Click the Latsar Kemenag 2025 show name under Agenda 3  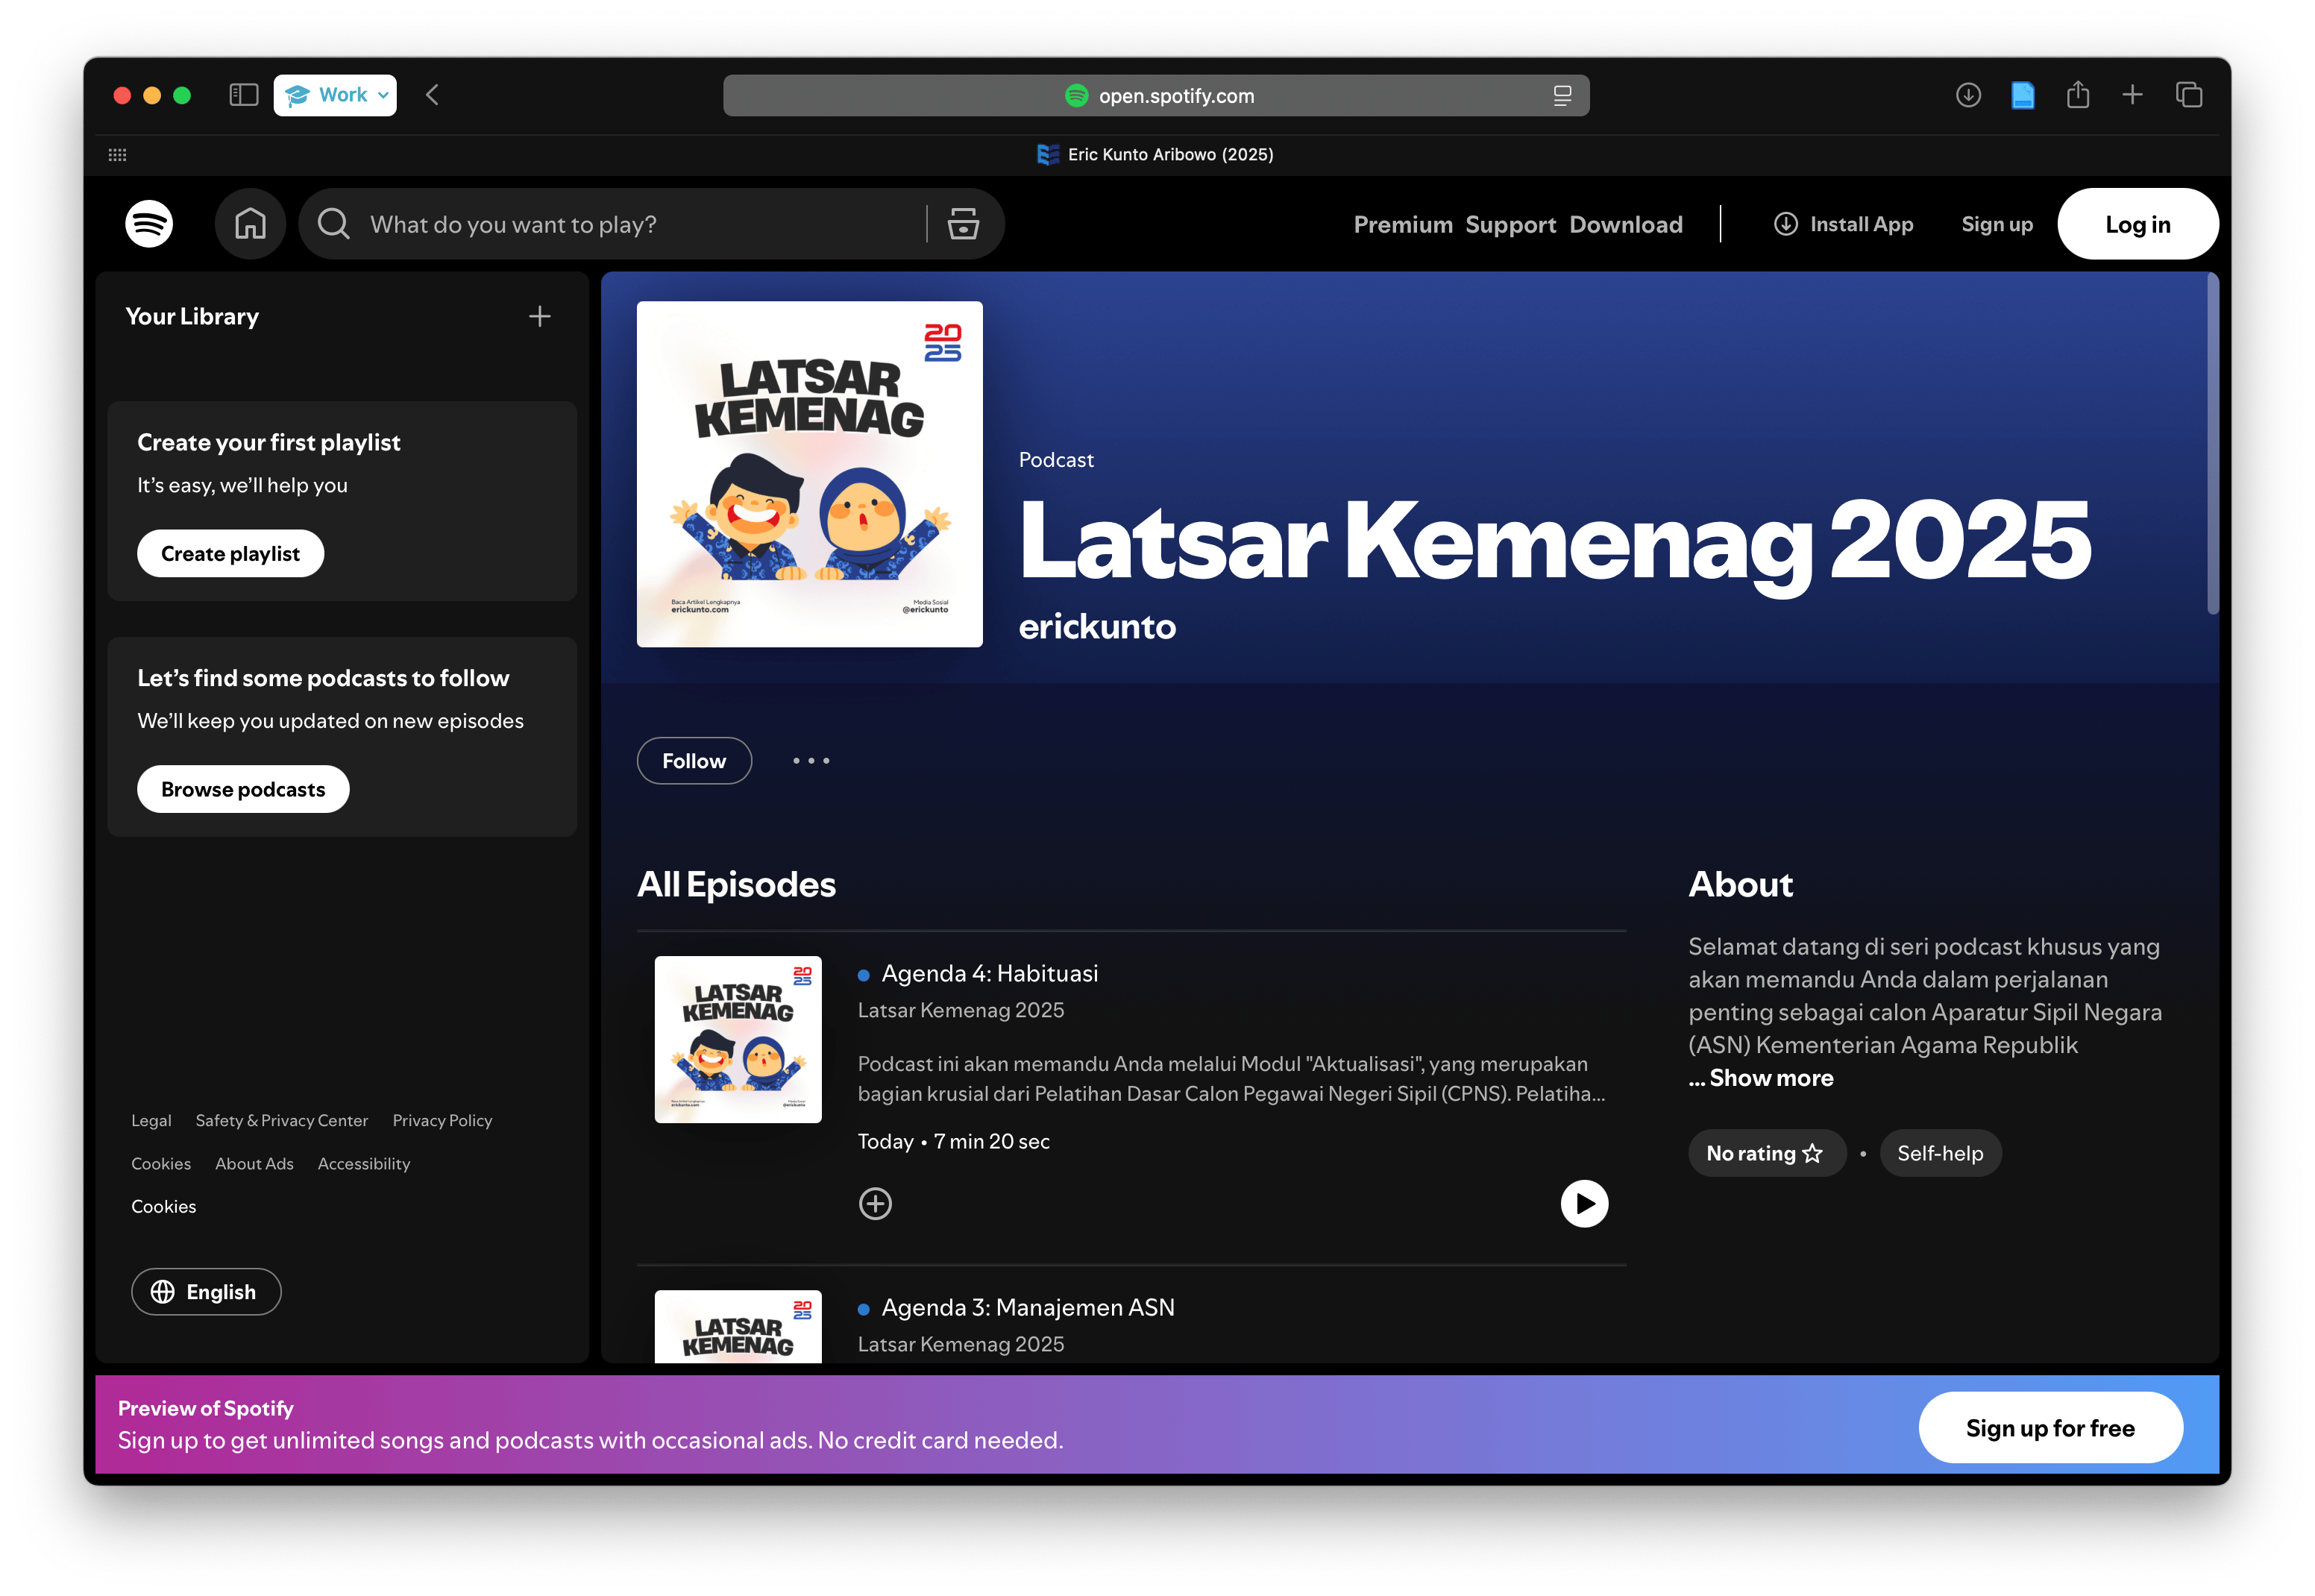960,1344
